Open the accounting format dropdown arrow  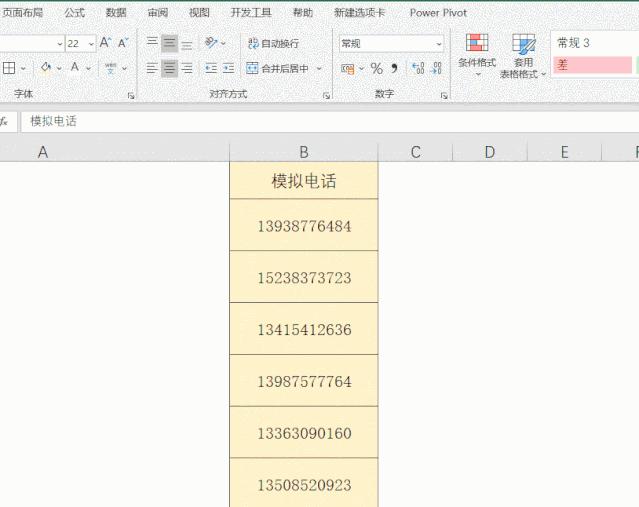point(361,68)
